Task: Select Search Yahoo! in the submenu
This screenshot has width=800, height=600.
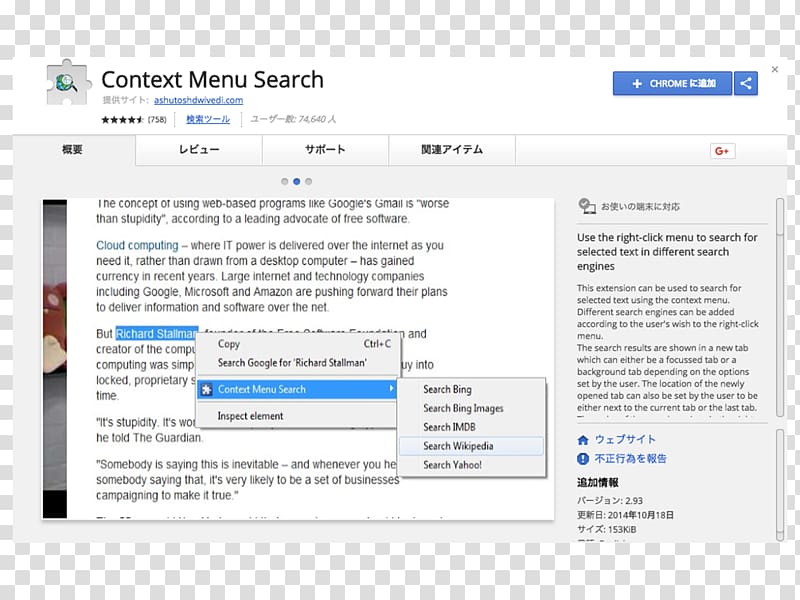Action: pyautogui.click(x=472, y=465)
